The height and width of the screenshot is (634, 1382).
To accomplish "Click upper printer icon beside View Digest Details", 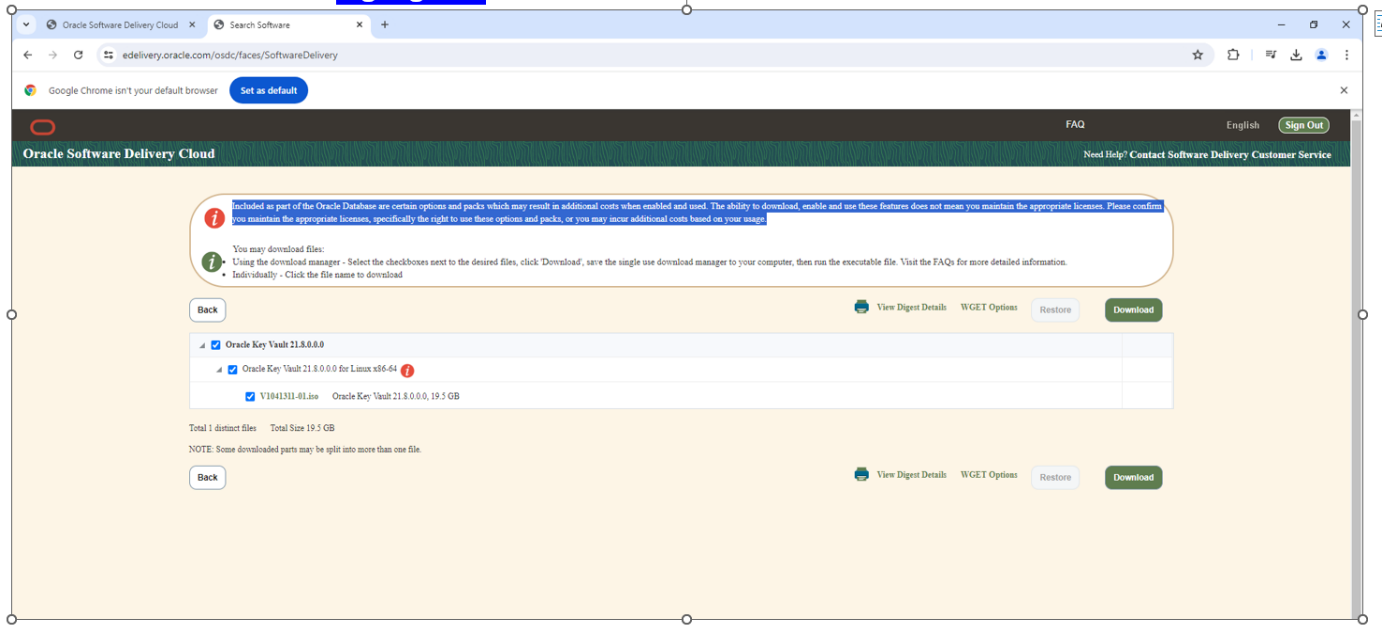I will [x=862, y=307].
